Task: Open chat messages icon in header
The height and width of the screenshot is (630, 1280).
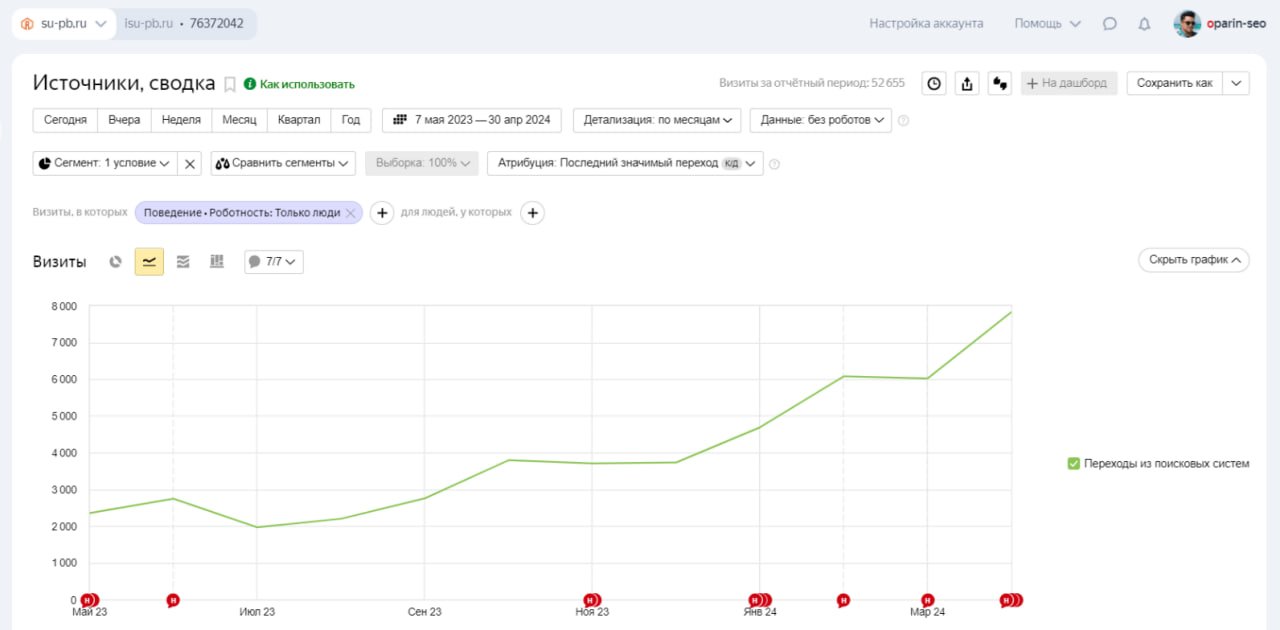Action: coord(1109,24)
